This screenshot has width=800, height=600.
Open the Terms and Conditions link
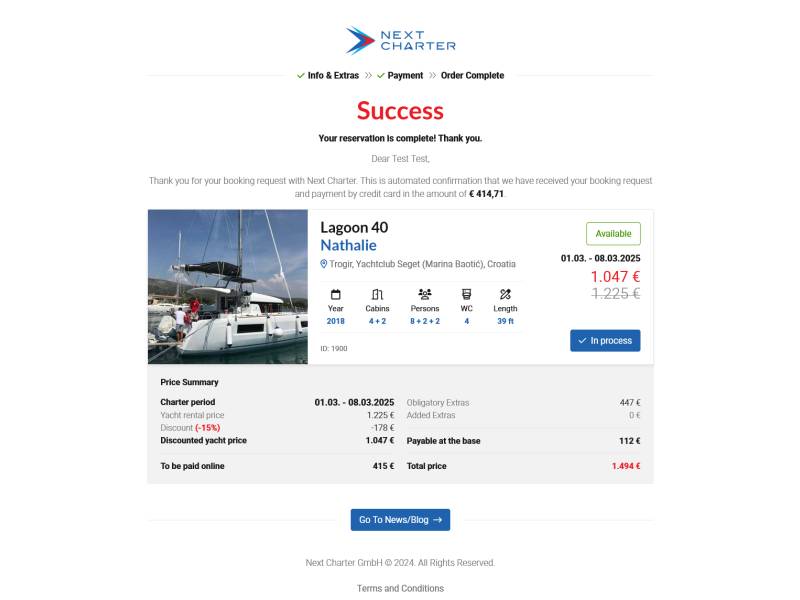401,588
